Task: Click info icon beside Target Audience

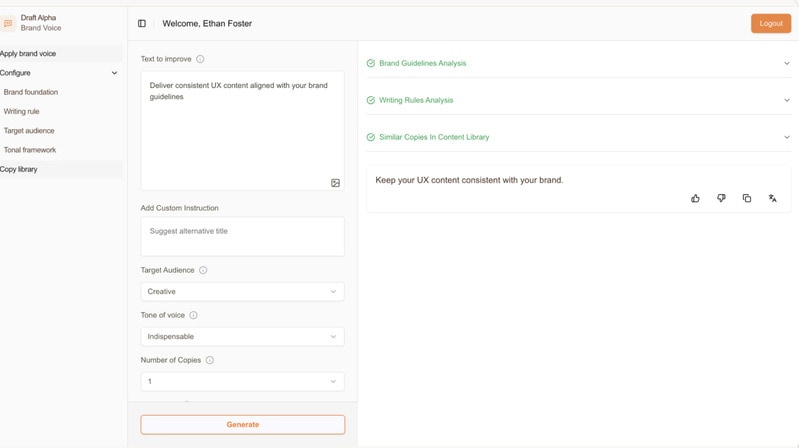Action: click(203, 270)
